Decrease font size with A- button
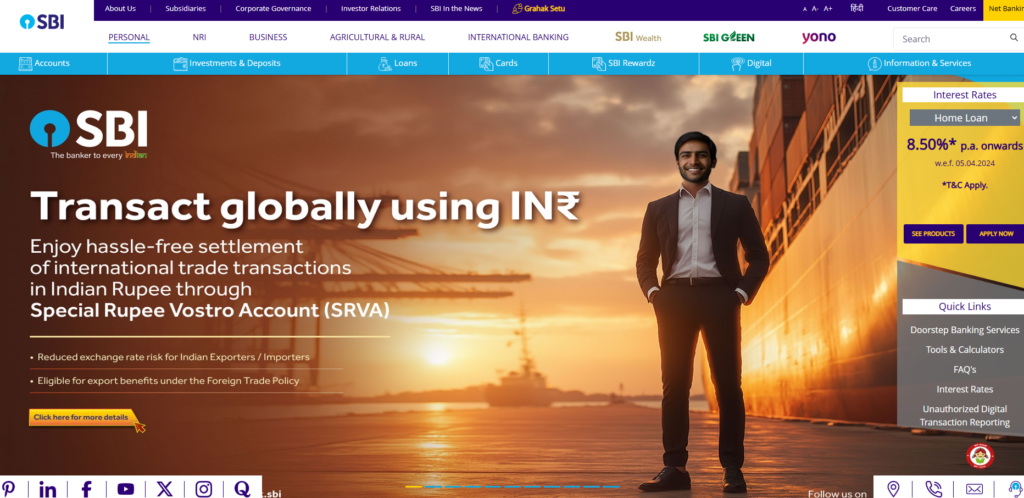The height and width of the screenshot is (498, 1024). point(815,9)
